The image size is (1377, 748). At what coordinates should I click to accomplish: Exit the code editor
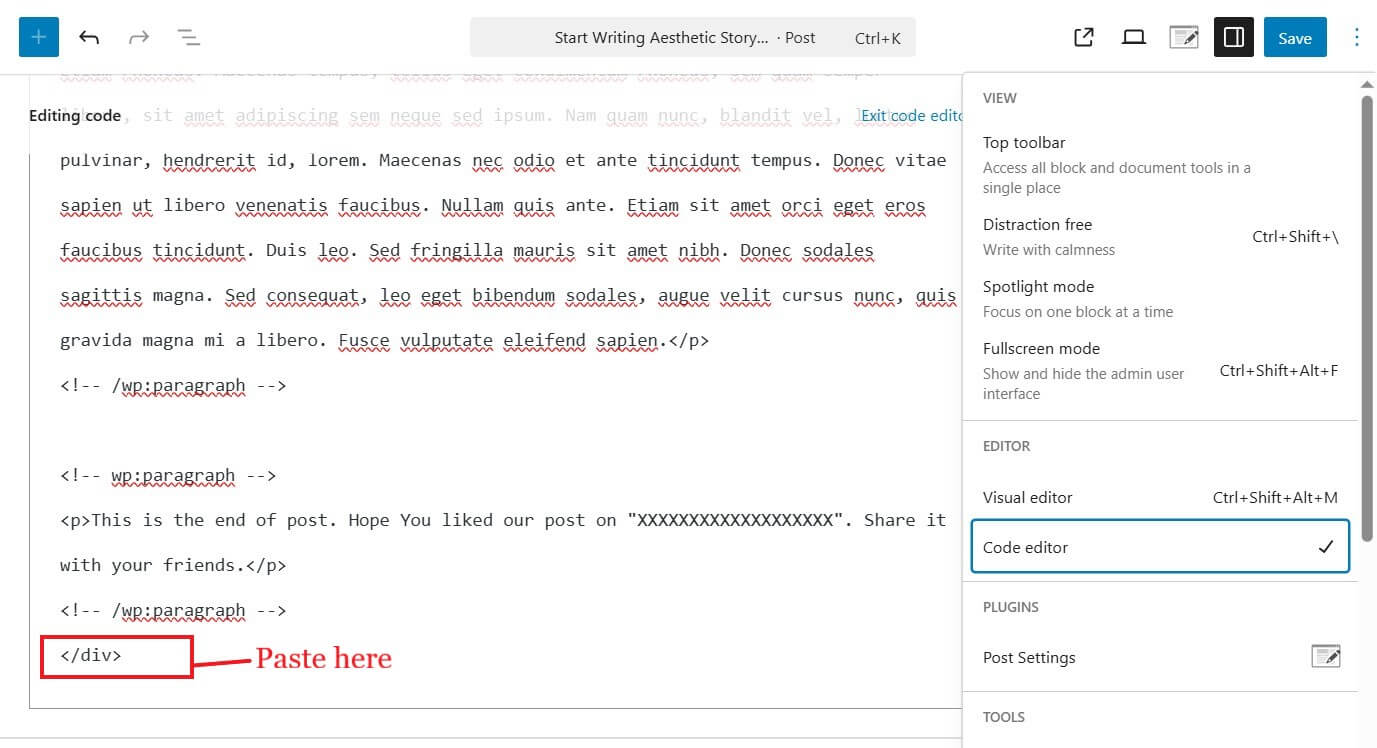click(911, 116)
